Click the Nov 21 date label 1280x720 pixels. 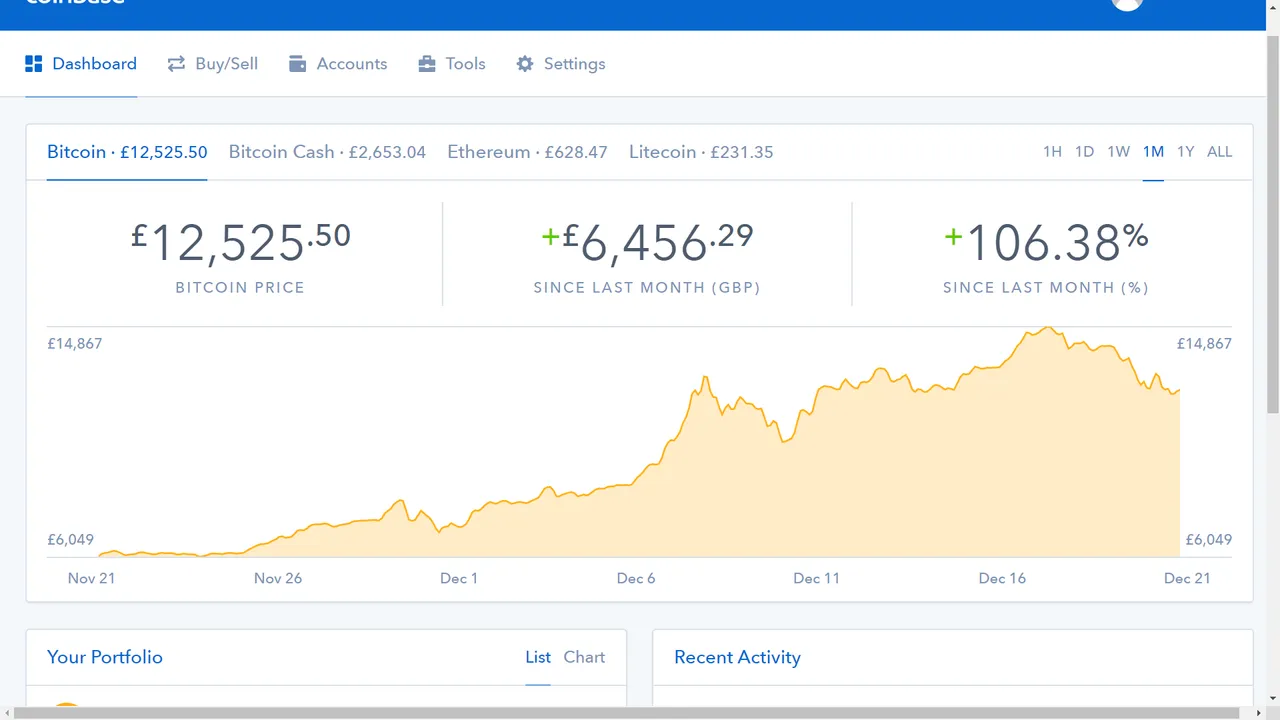coord(91,578)
